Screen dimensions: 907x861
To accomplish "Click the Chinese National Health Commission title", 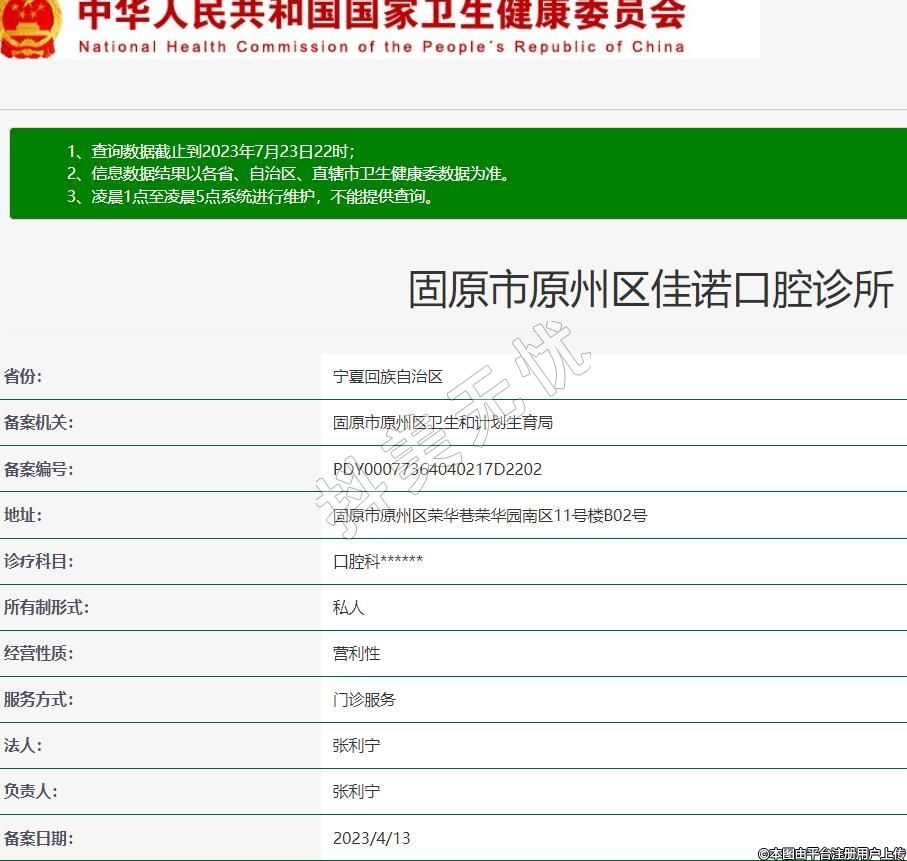I will point(381,14).
